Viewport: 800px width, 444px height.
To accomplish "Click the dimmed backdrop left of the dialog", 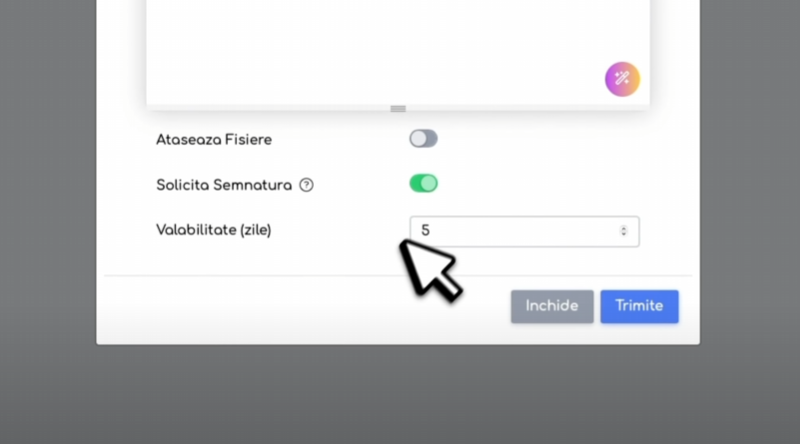I will (48, 204).
